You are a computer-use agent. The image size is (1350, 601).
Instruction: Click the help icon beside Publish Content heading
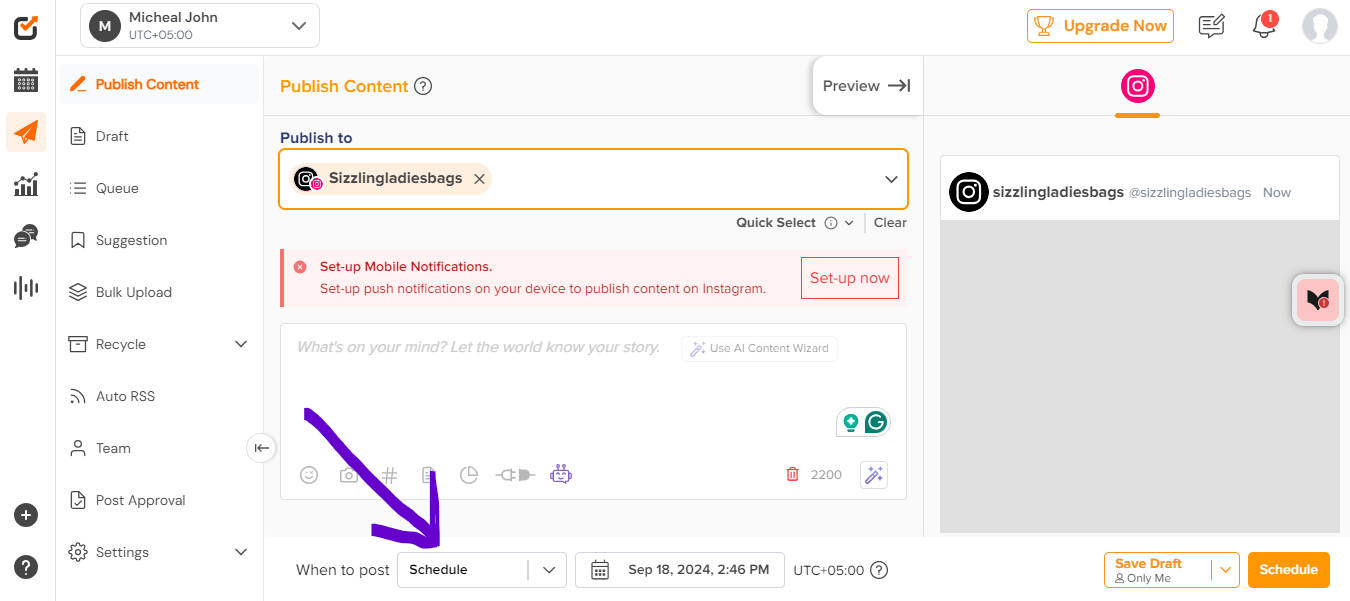423,86
